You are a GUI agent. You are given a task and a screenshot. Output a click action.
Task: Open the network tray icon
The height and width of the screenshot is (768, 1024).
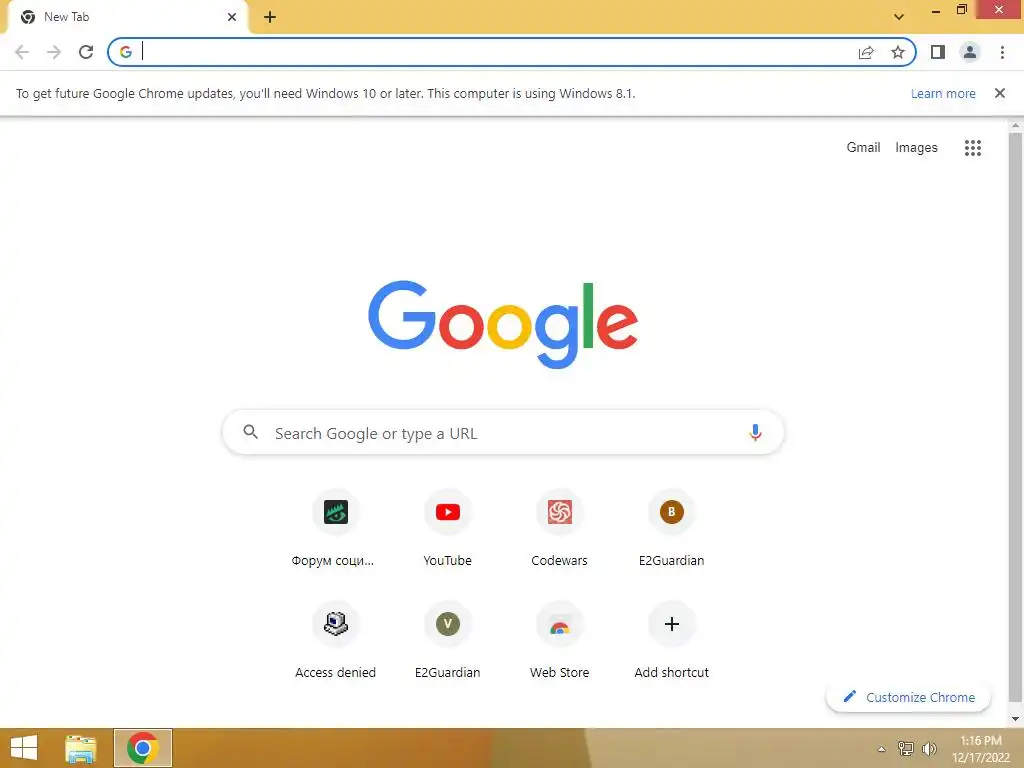pyautogui.click(x=905, y=748)
